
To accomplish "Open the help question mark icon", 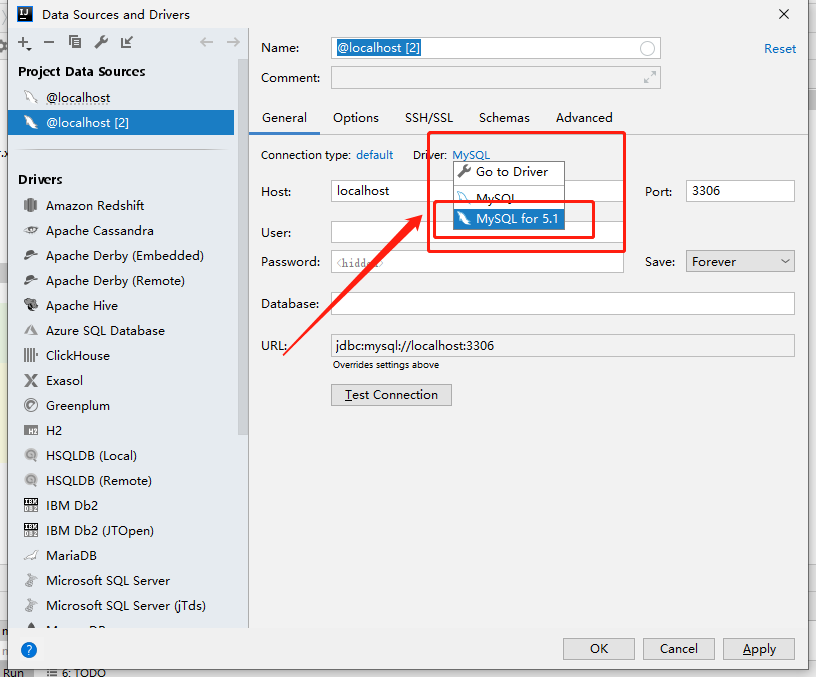I will [29, 649].
